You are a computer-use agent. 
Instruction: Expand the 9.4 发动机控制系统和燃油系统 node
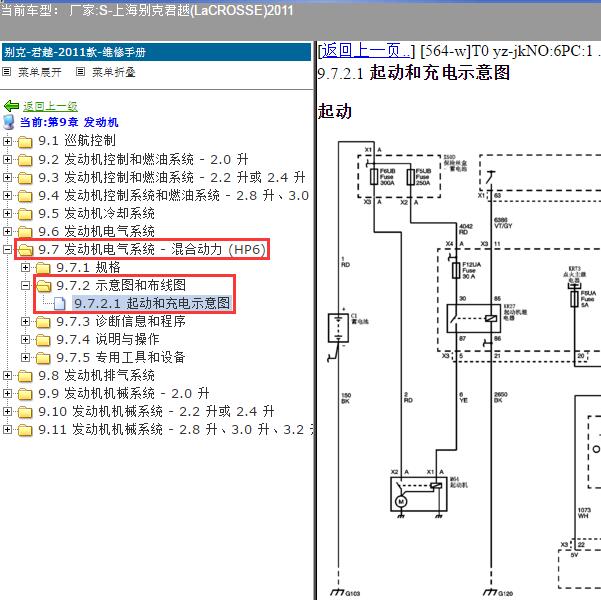(7, 195)
